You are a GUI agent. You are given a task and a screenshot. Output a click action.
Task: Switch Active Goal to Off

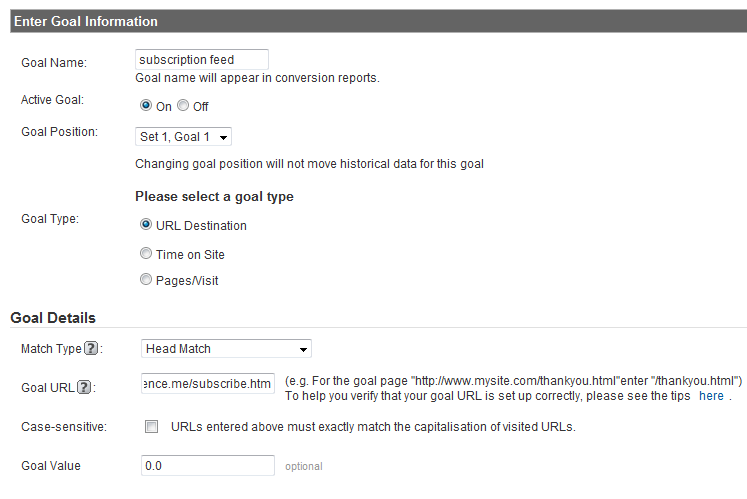pyautogui.click(x=183, y=105)
